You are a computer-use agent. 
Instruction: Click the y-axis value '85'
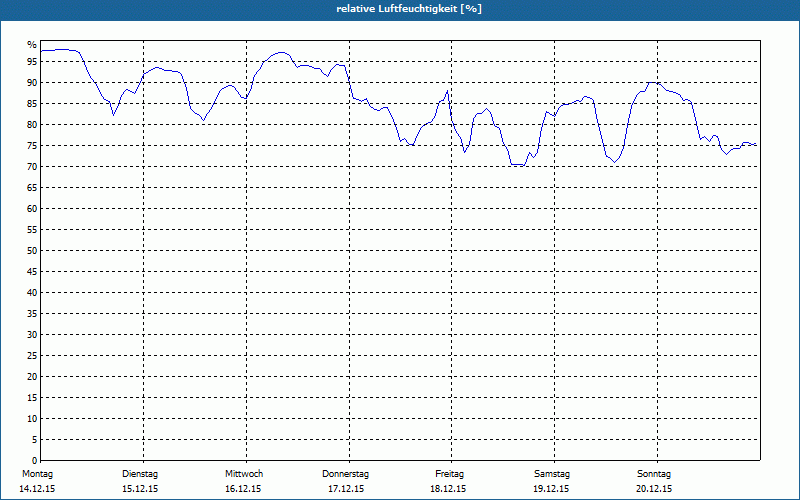click(32, 104)
